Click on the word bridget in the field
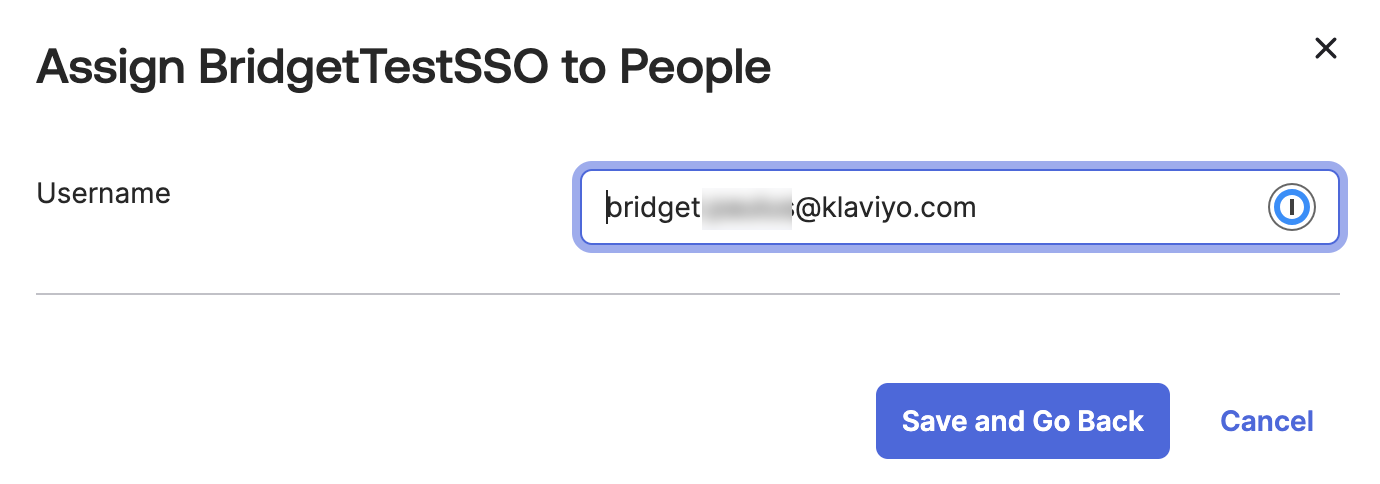Viewport: 1380px width, 484px height. [652, 208]
